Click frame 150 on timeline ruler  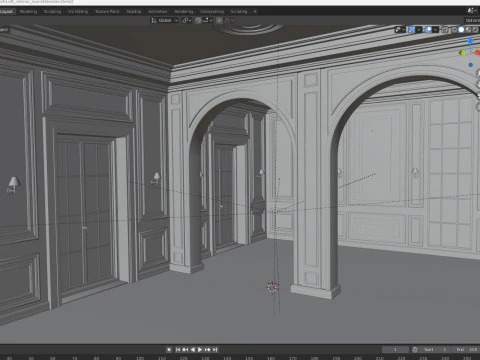[x=249, y=358]
